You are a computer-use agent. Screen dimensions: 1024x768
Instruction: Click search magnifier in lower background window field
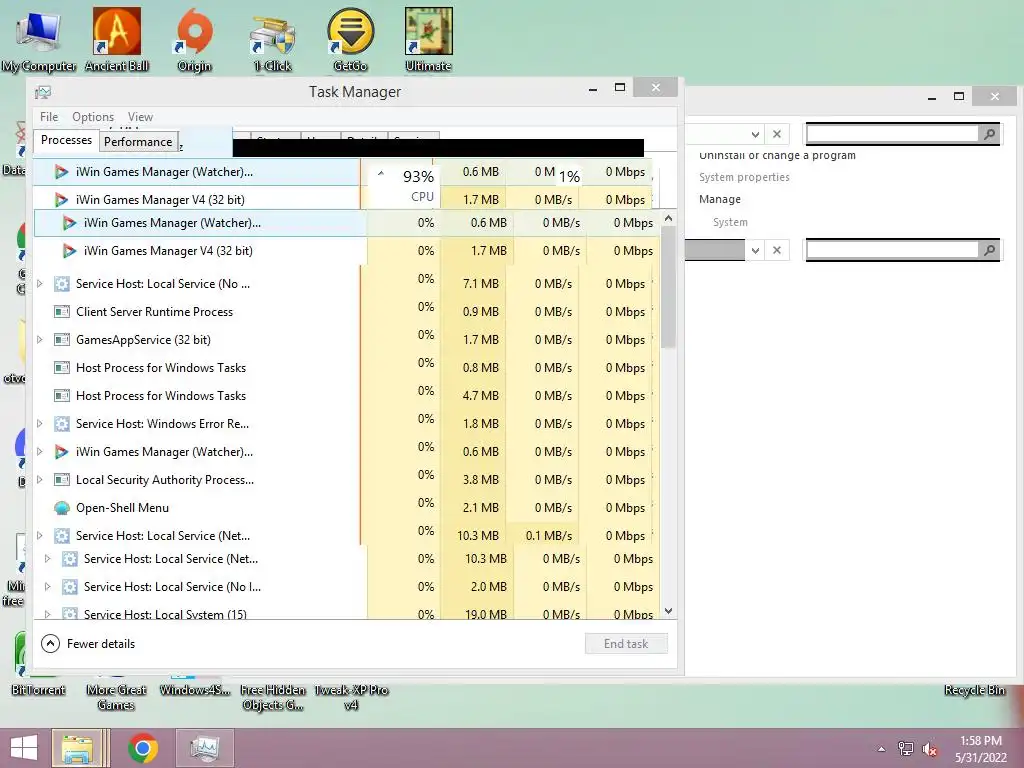click(x=989, y=250)
